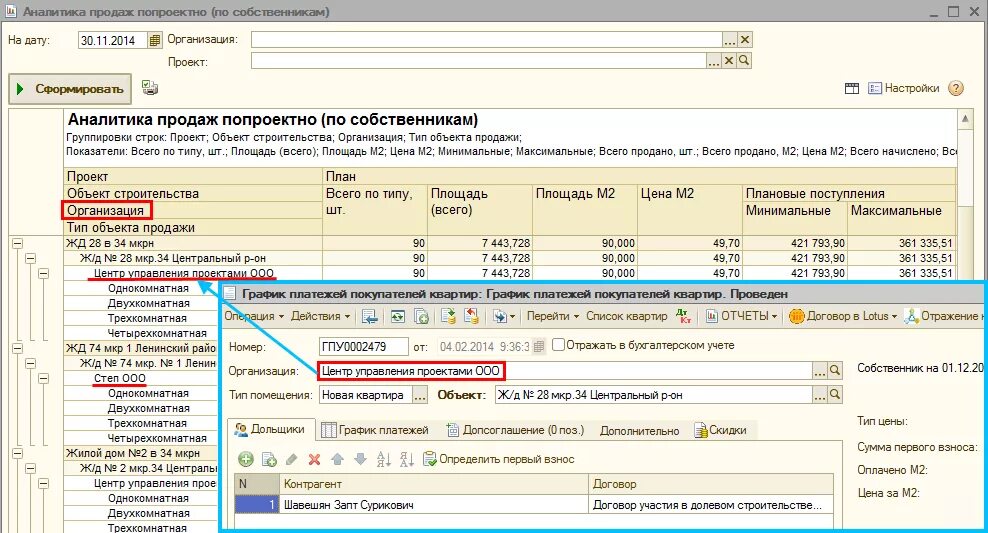Open the selection dialog for the top Организация filter

pos(729,40)
